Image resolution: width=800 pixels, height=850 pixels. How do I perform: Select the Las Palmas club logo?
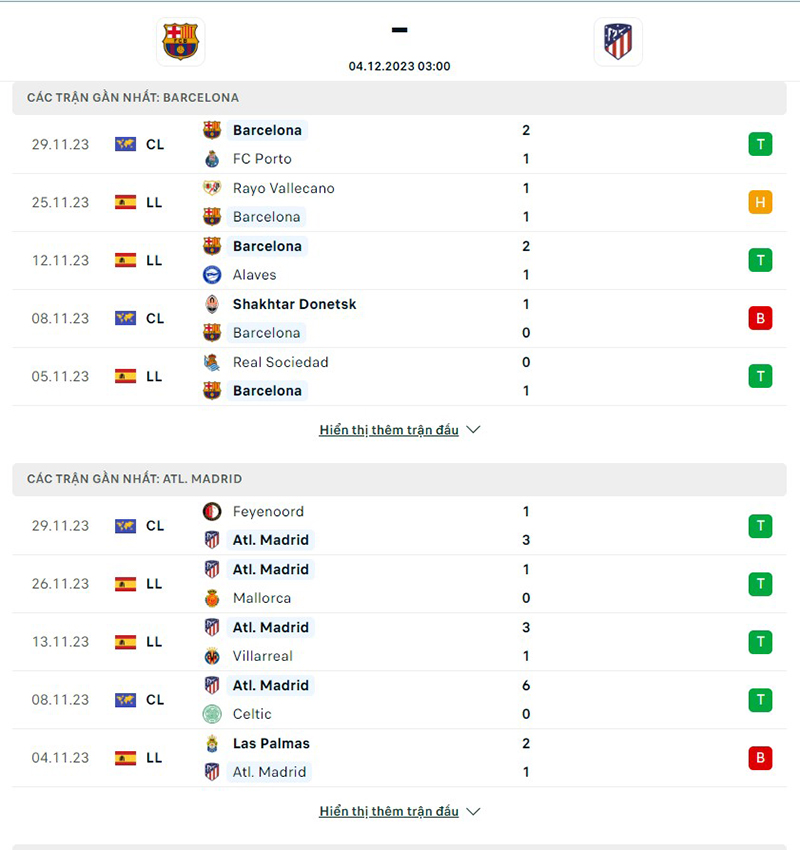211,743
